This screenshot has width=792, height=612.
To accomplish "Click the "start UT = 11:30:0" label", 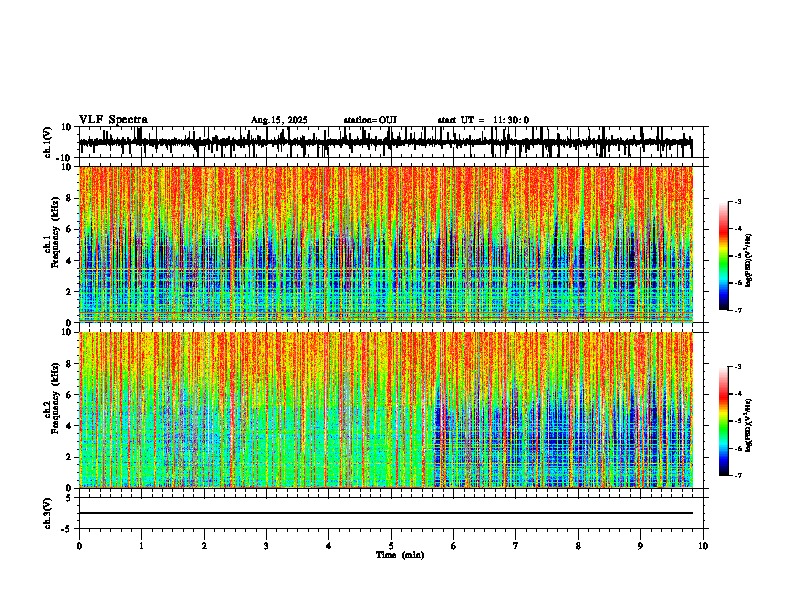I will [483, 120].
